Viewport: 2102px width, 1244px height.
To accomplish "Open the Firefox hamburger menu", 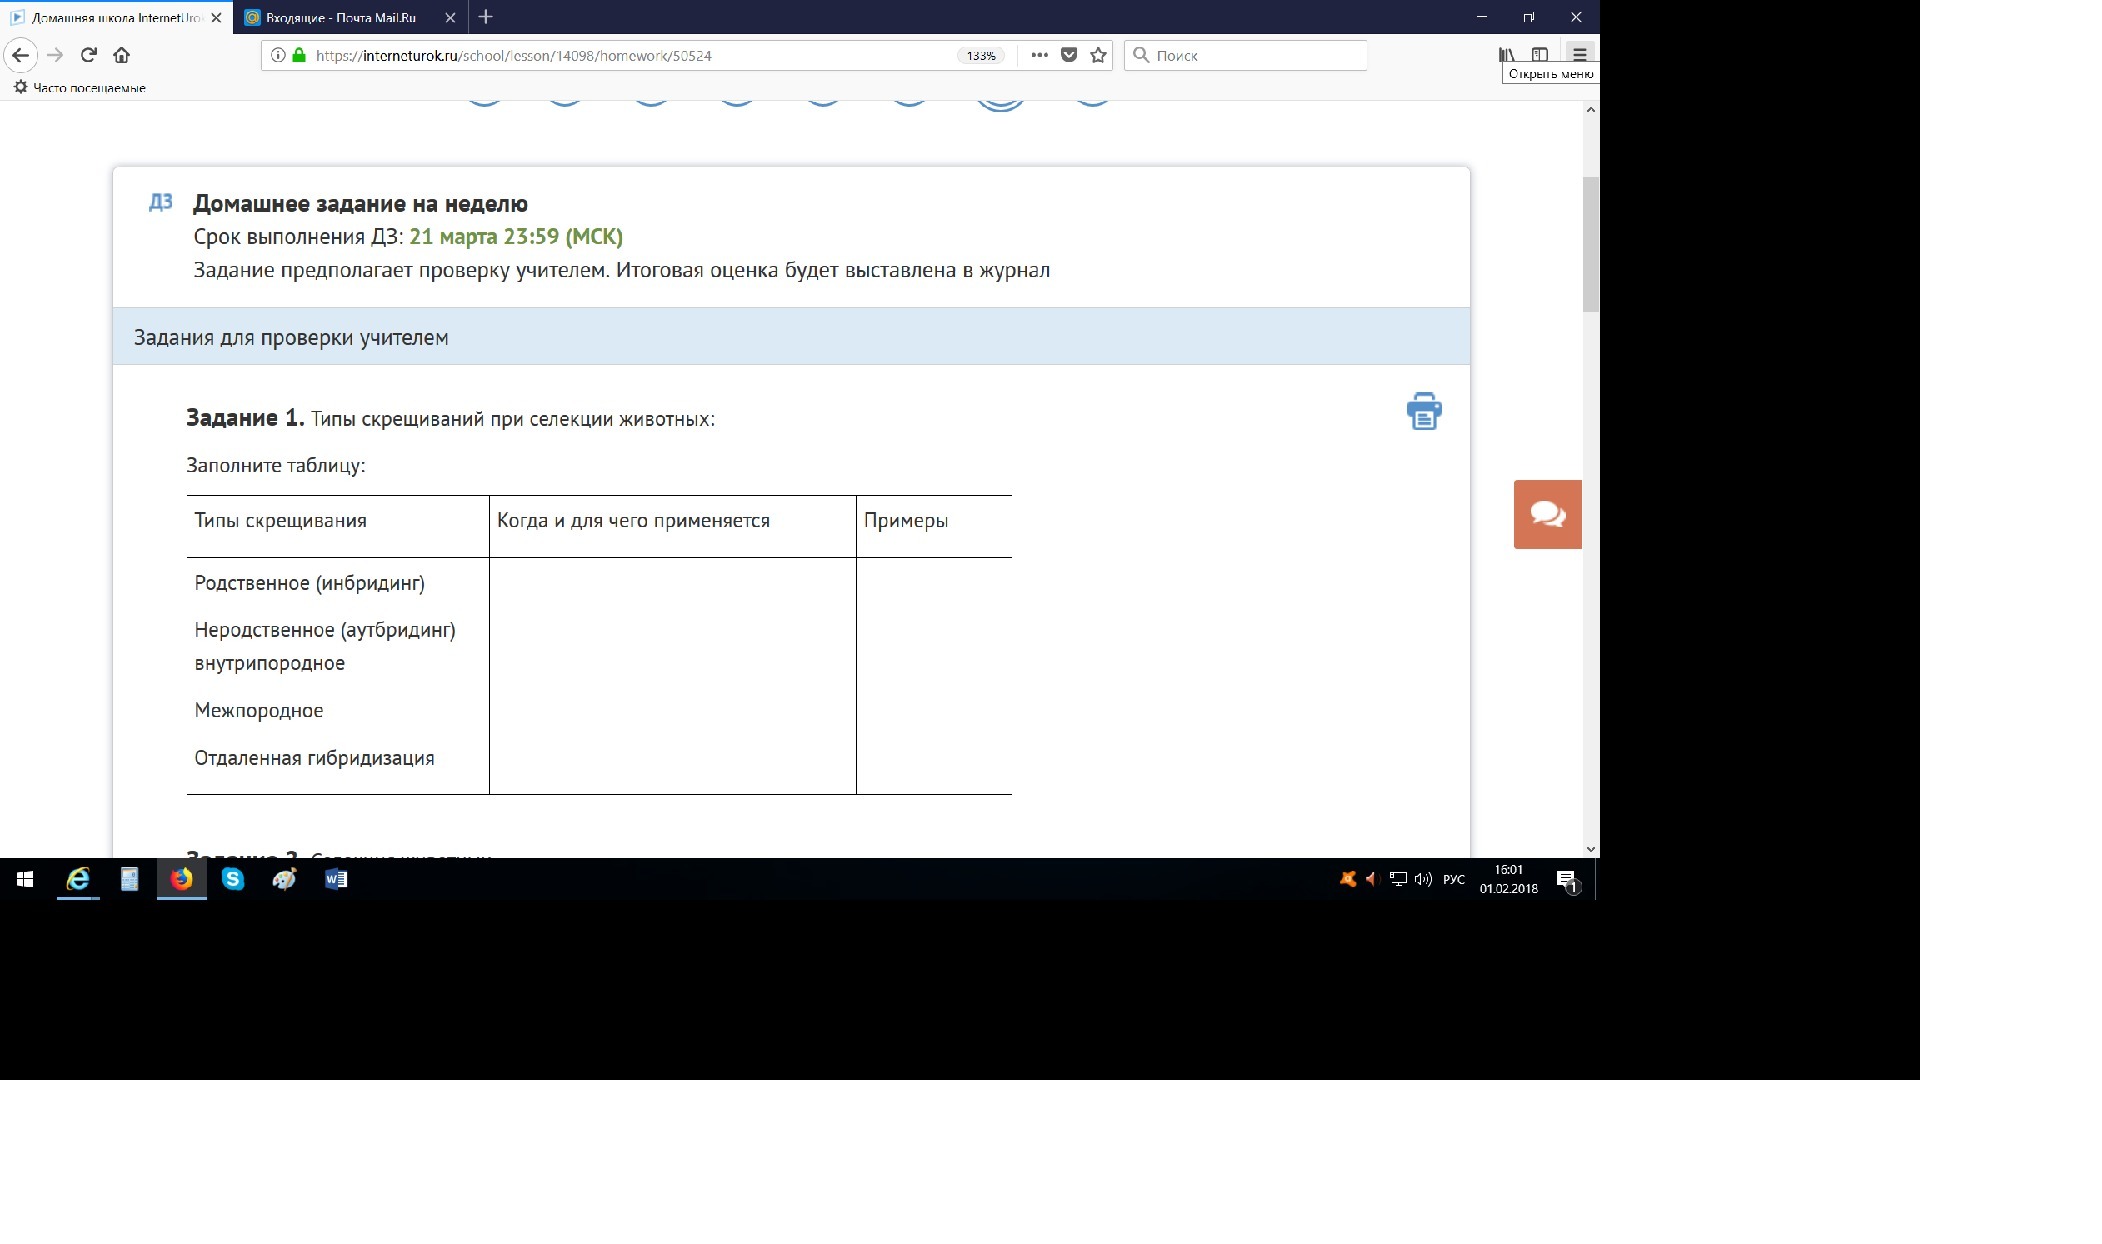I will 1579,55.
